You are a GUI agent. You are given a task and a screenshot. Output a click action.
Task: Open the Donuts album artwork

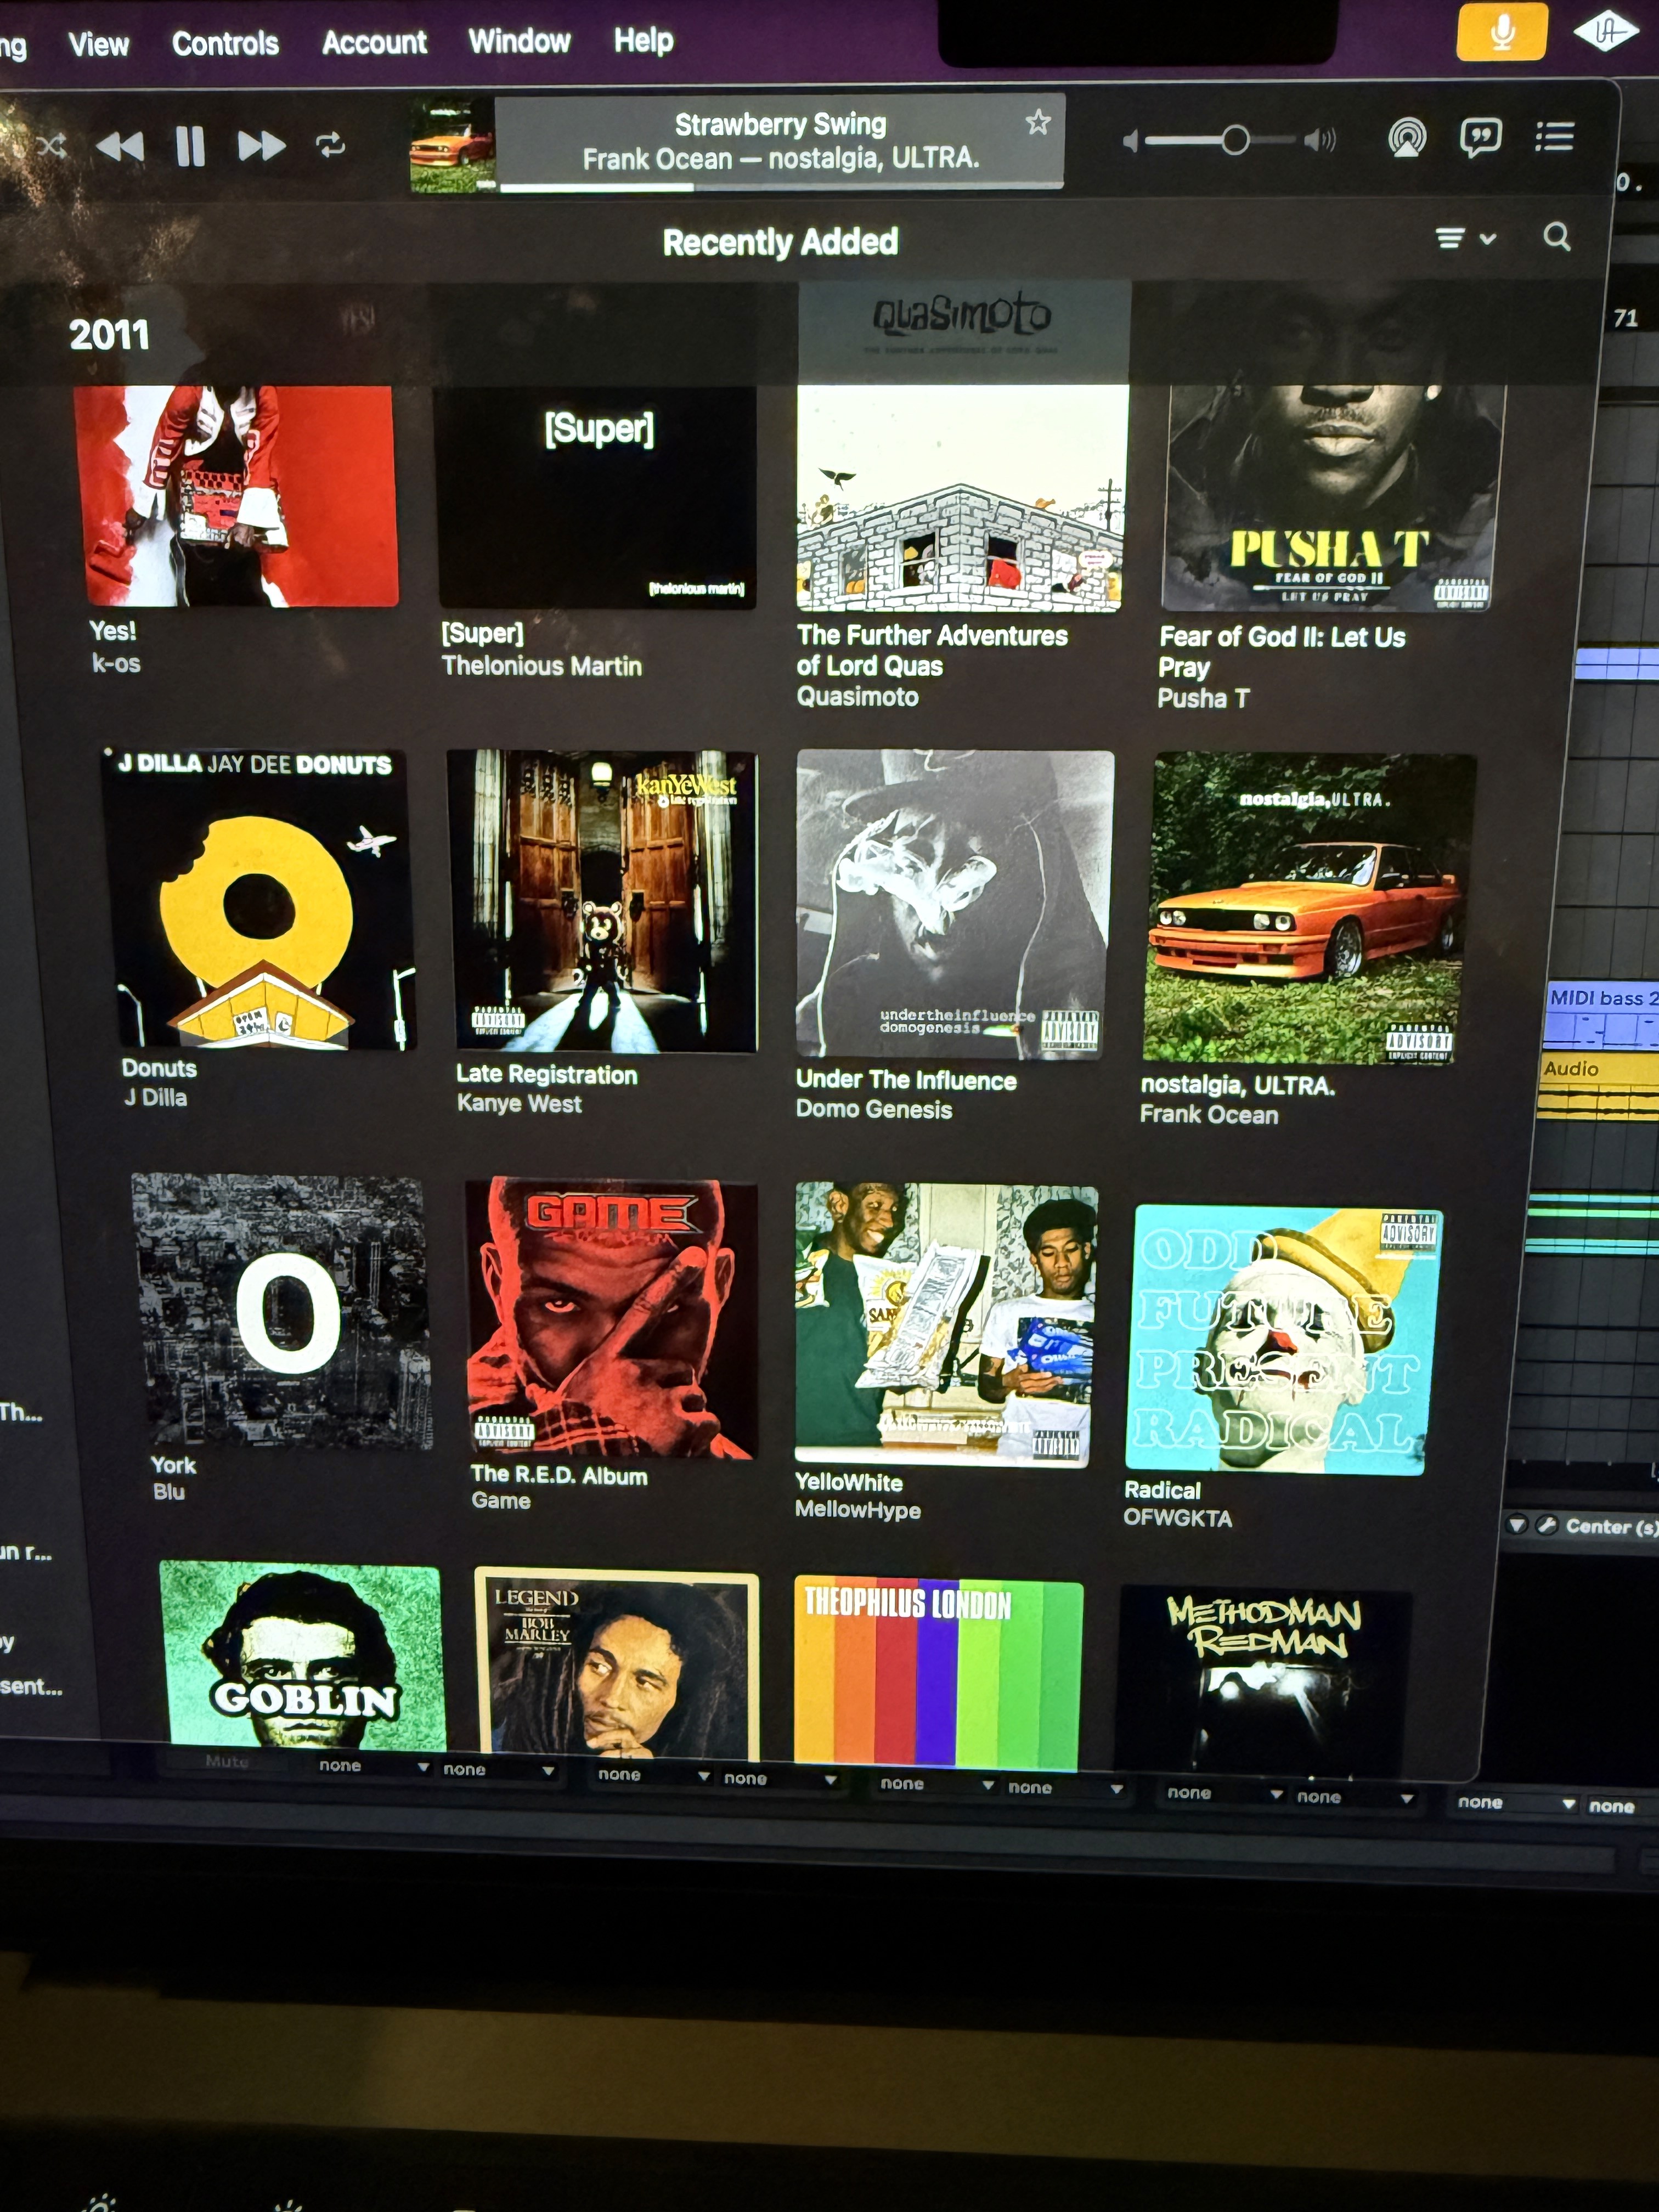(x=260, y=900)
